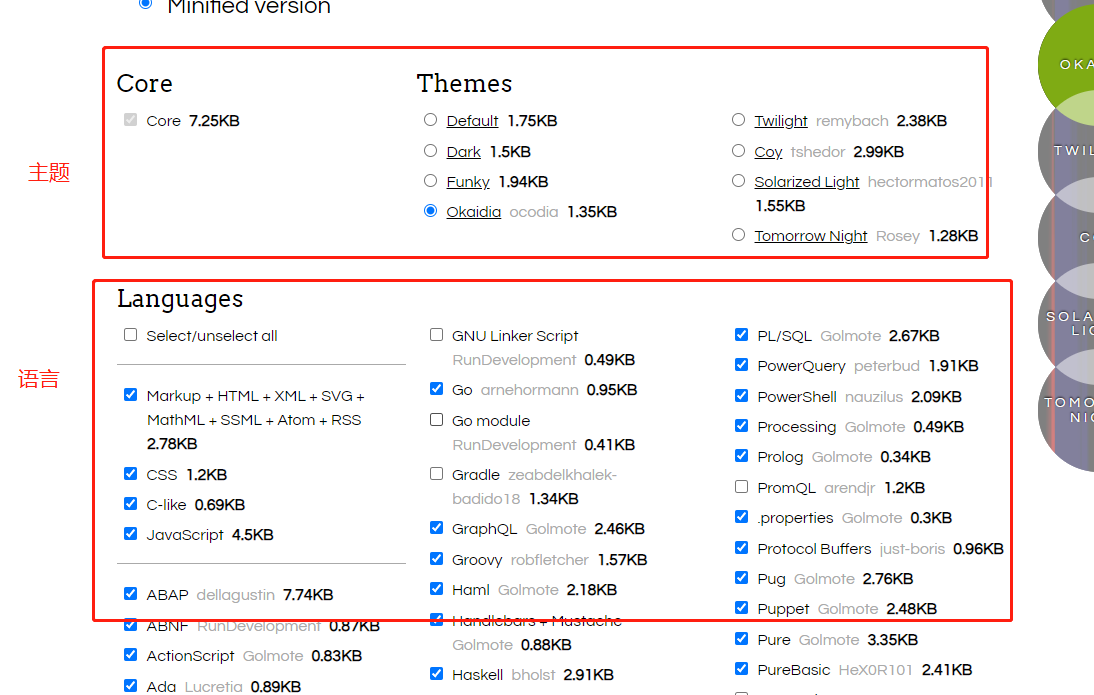Image resolution: width=1094 pixels, height=695 pixels.
Task: Enable the GNU Linker Script checkbox
Action: [x=437, y=335]
